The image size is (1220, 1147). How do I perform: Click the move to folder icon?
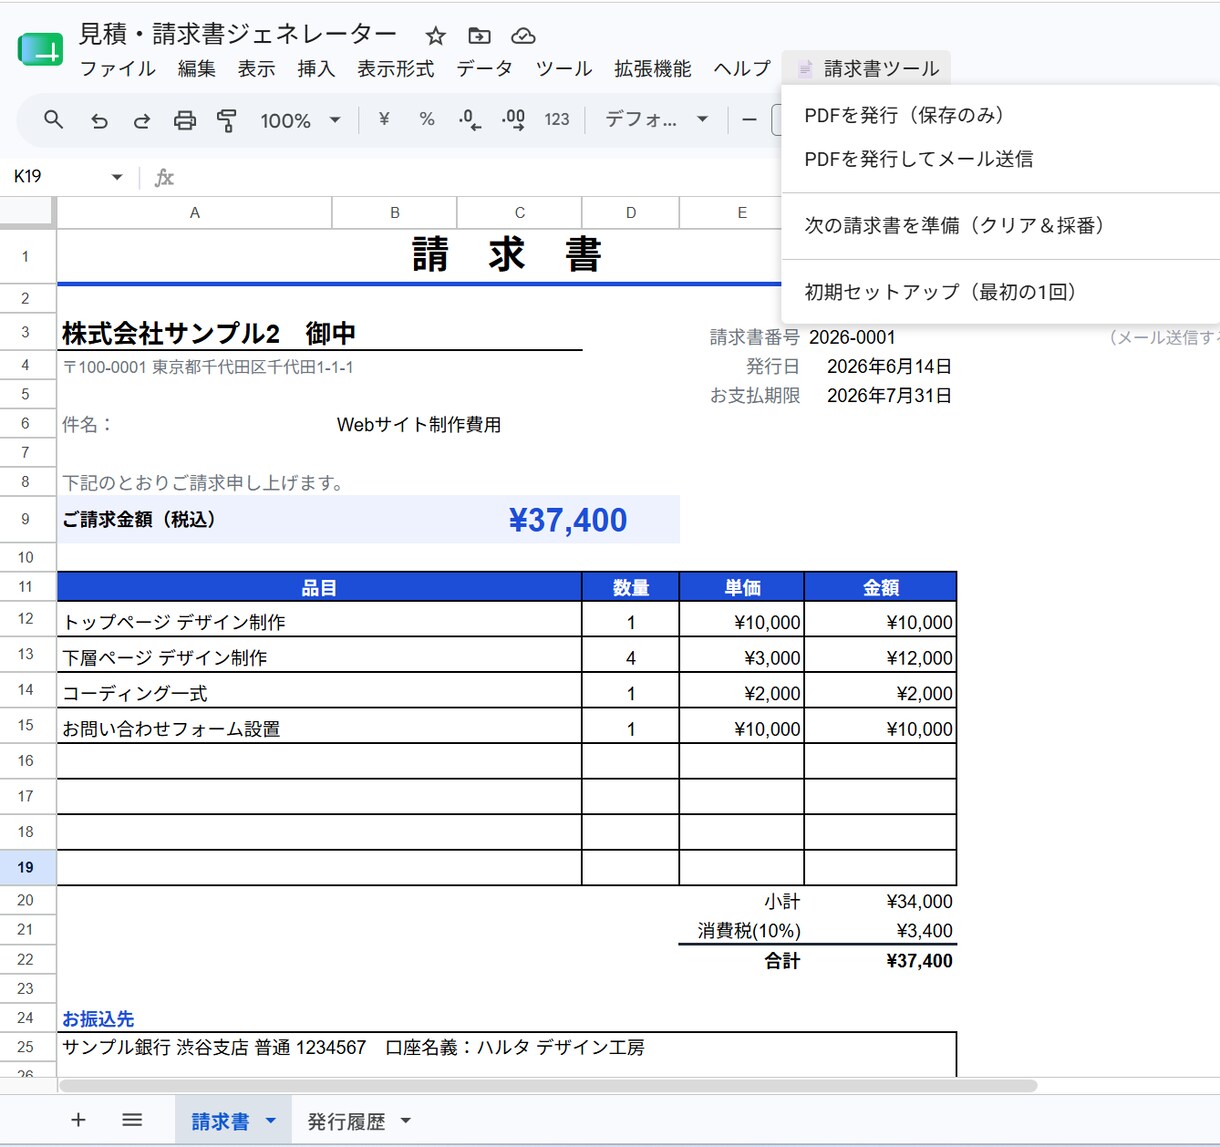pyautogui.click(x=479, y=36)
